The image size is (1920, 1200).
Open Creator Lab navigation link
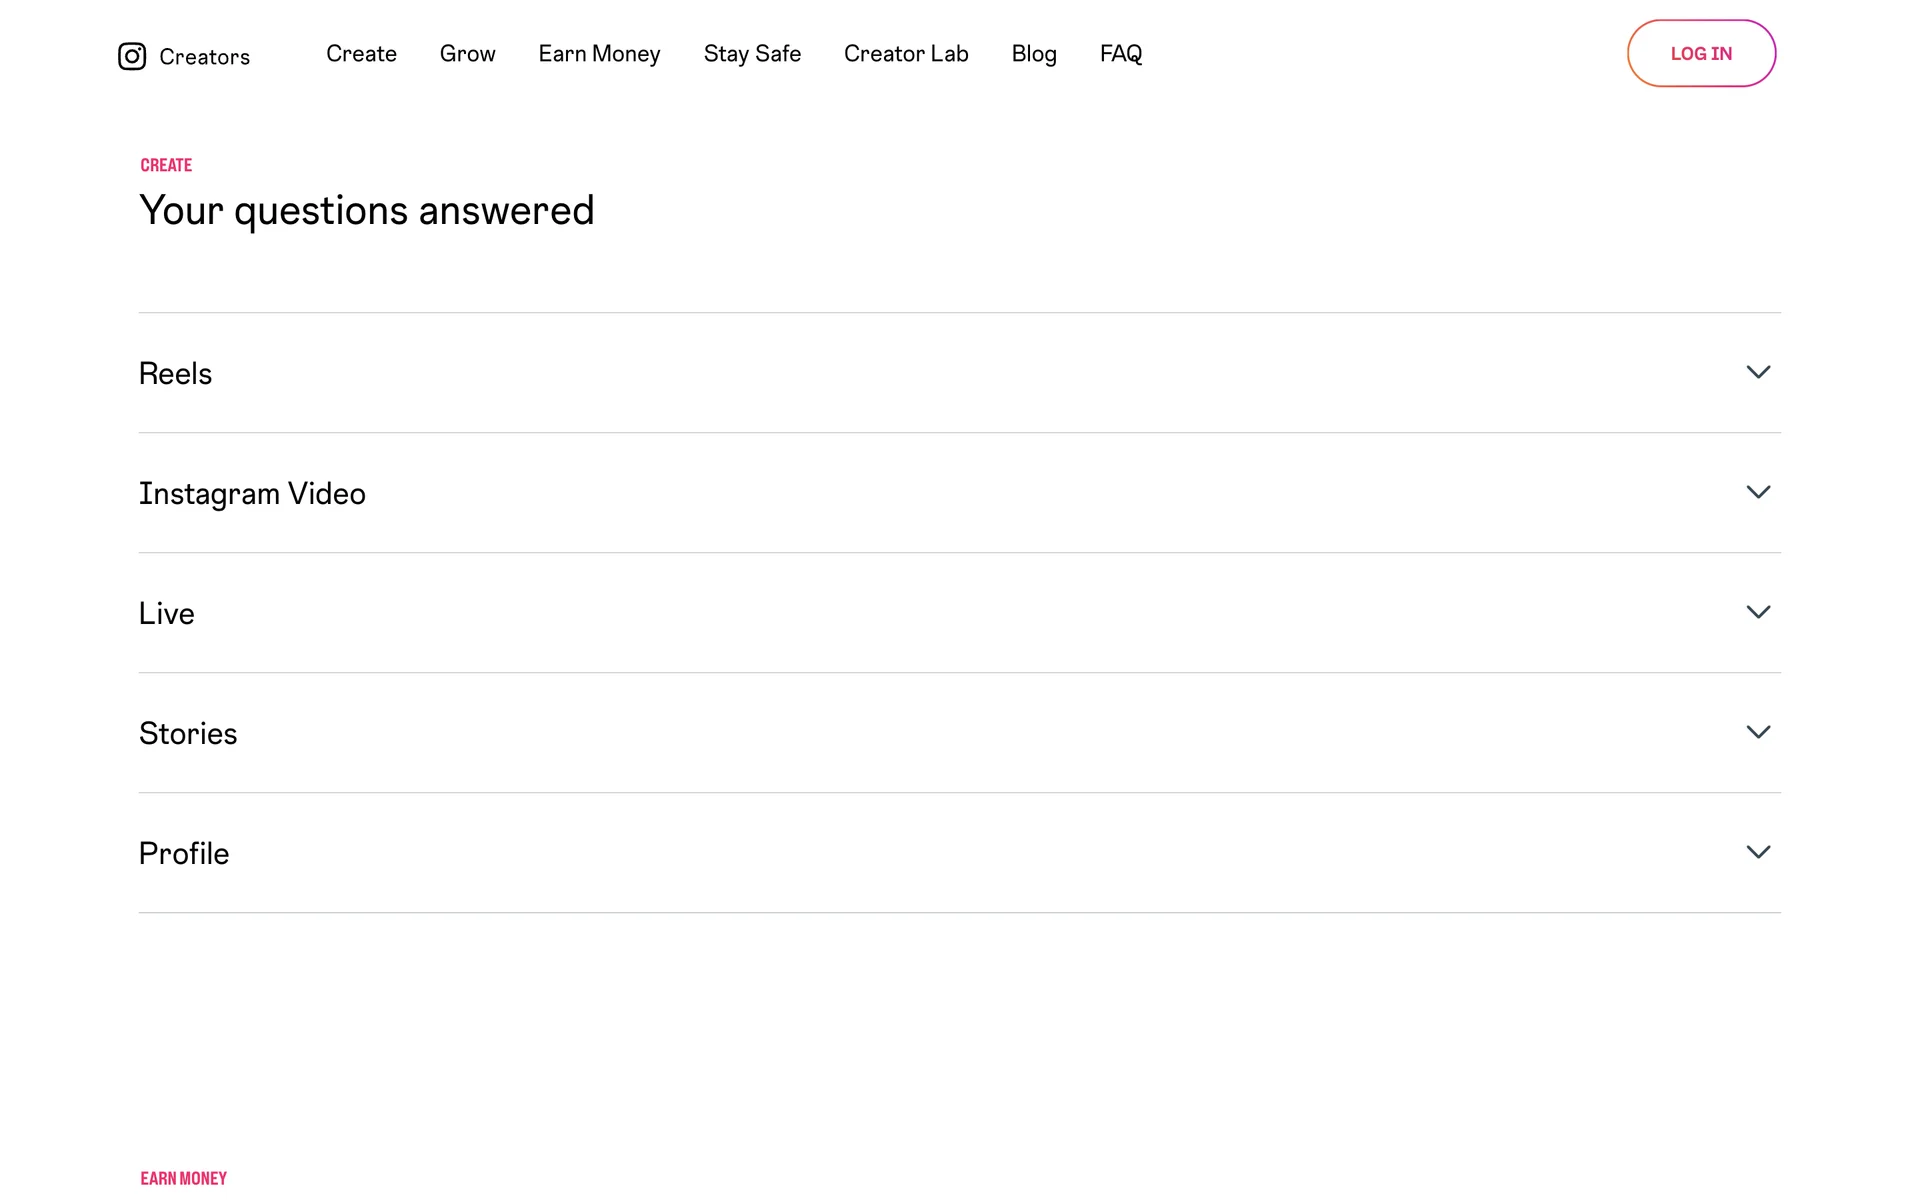pyautogui.click(x=906, y=54)
